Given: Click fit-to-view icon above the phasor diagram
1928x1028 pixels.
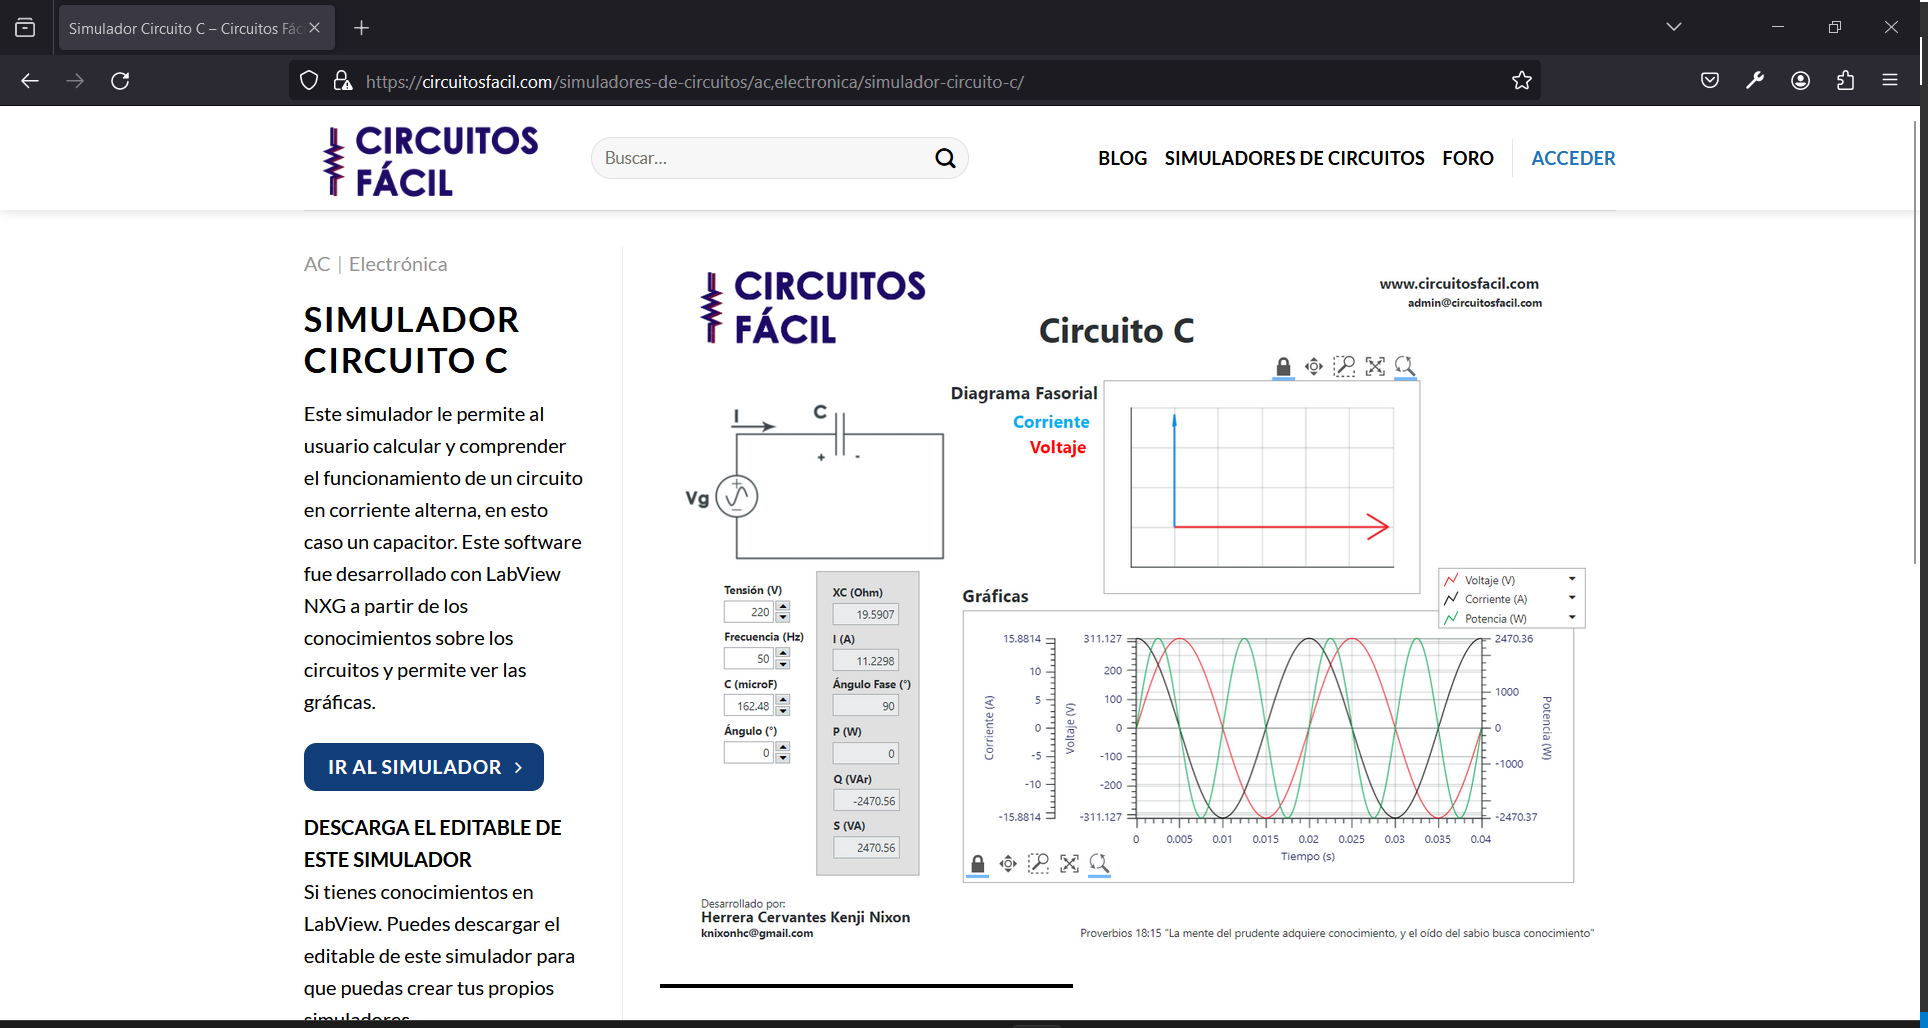Looking at the screenshot, I should point(1375,367).
